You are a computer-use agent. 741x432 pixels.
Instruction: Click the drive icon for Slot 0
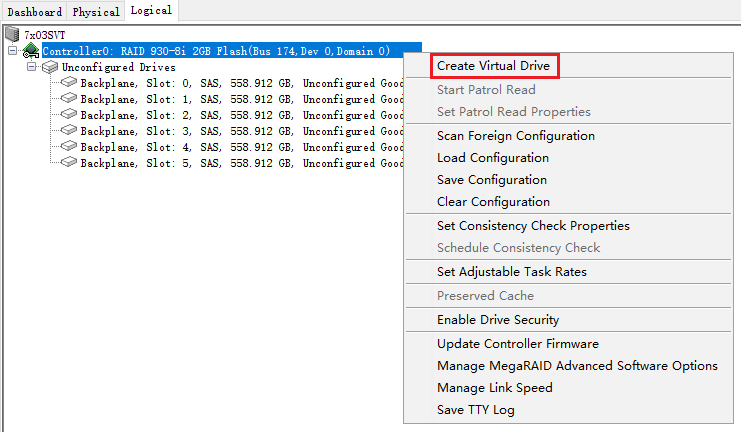69,83
